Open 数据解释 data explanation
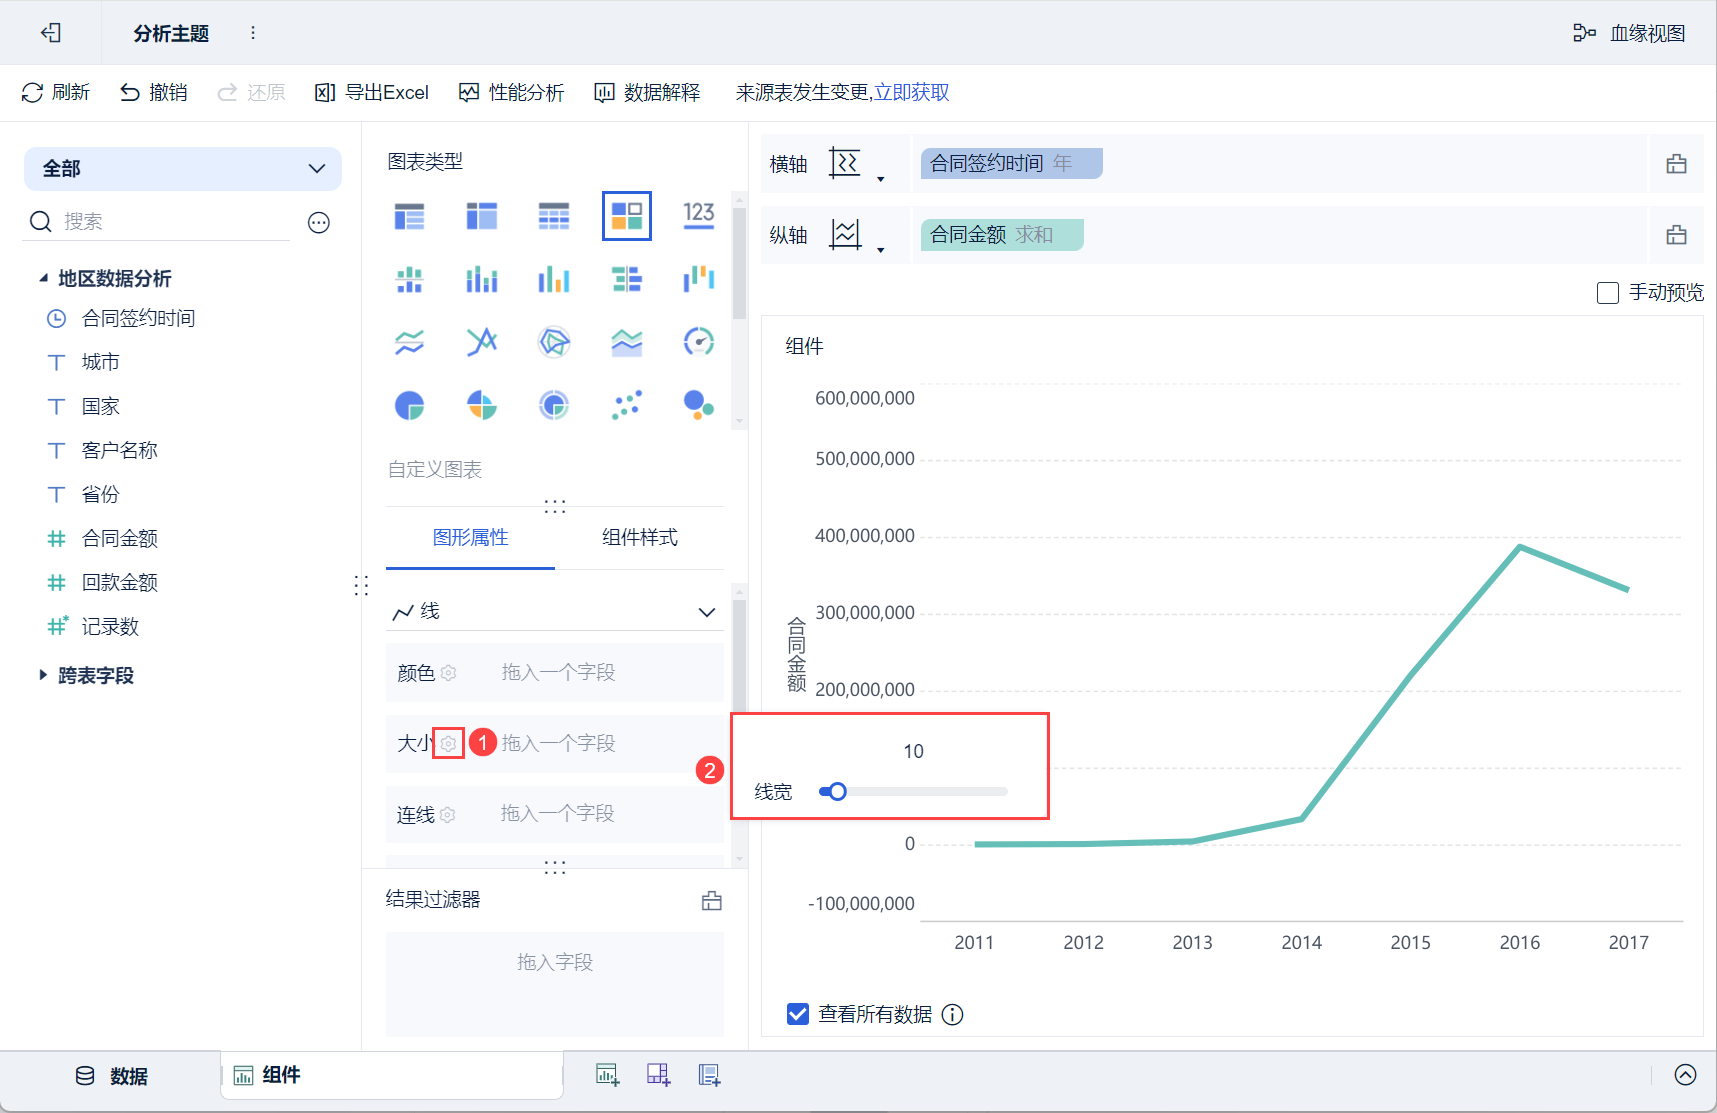The image size is (1717, 1113). pos(647,93)
